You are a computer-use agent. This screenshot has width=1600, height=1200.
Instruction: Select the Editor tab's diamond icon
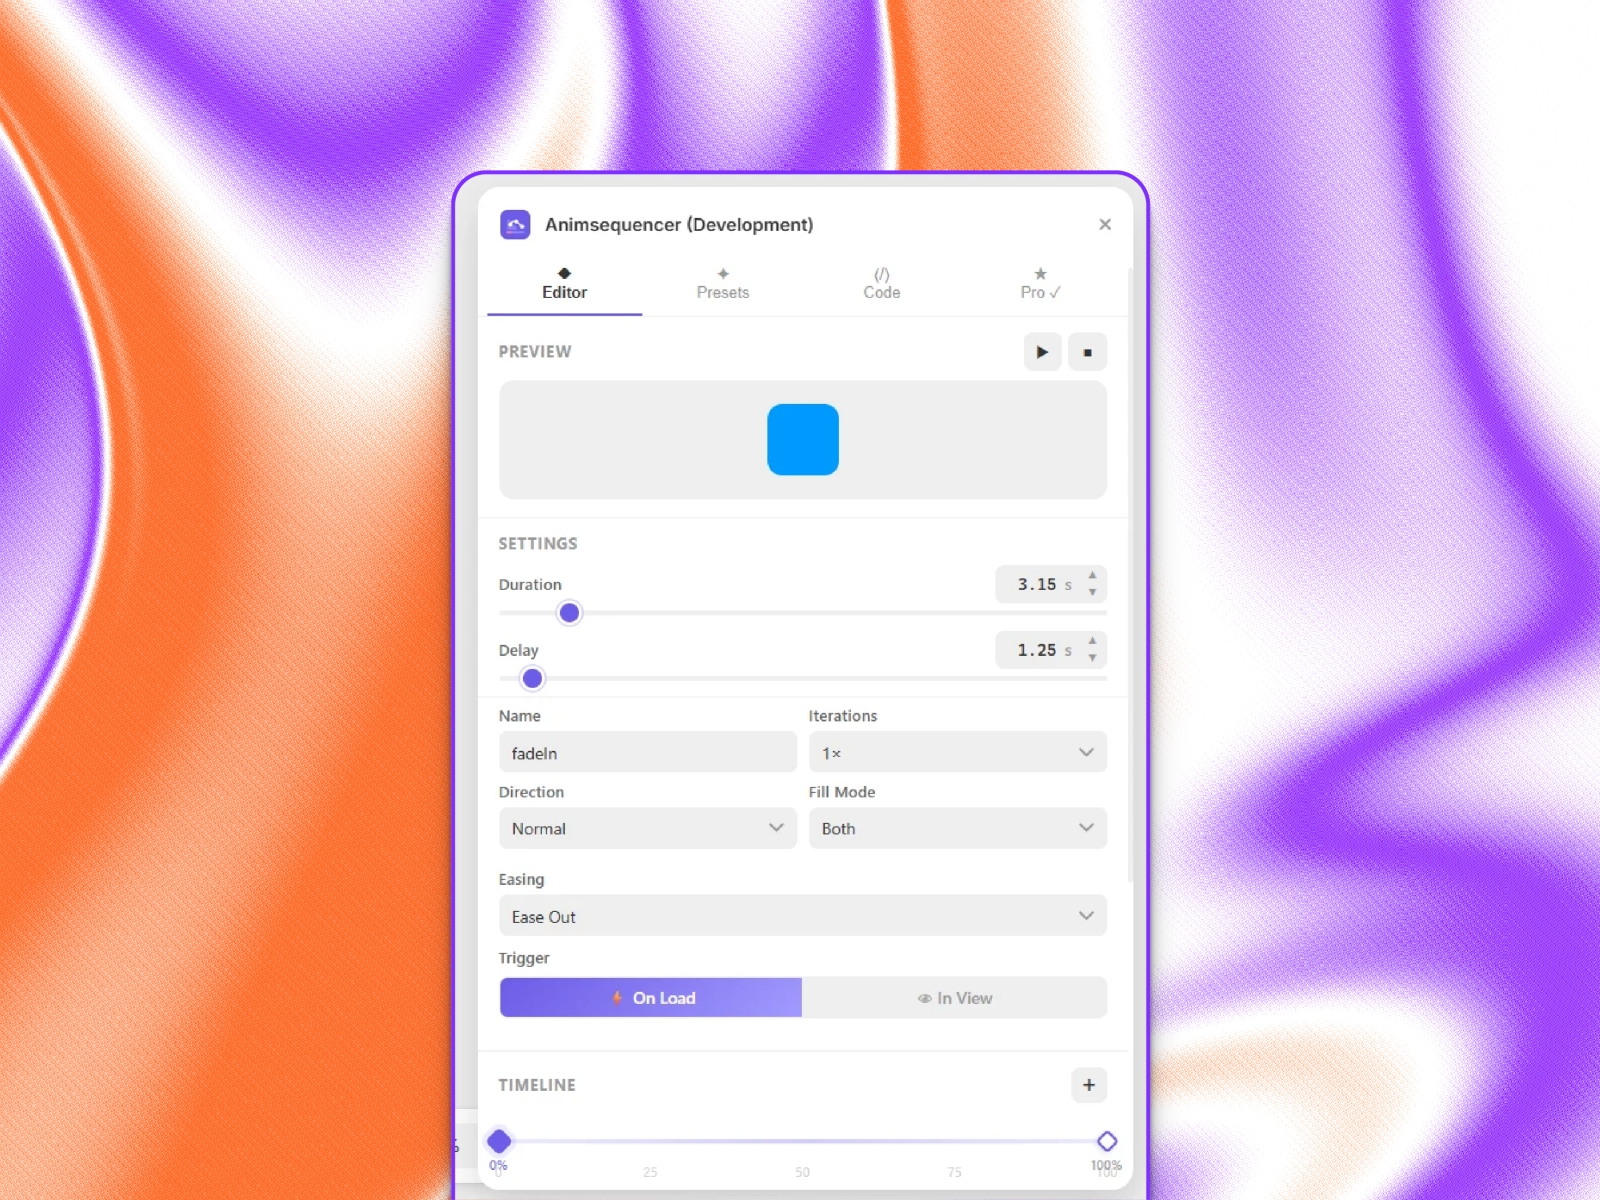tap(565, 272)
